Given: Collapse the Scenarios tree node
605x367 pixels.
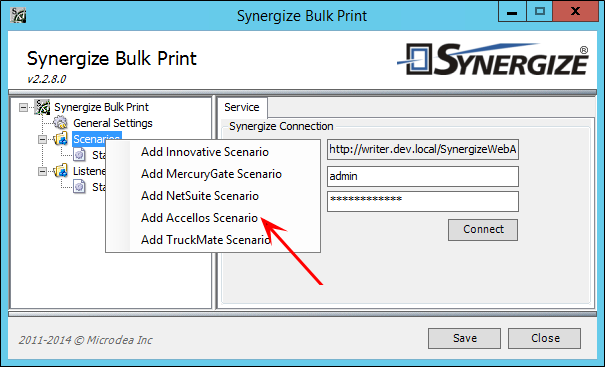Looking at the screenshot, I should tap(42, 139).
